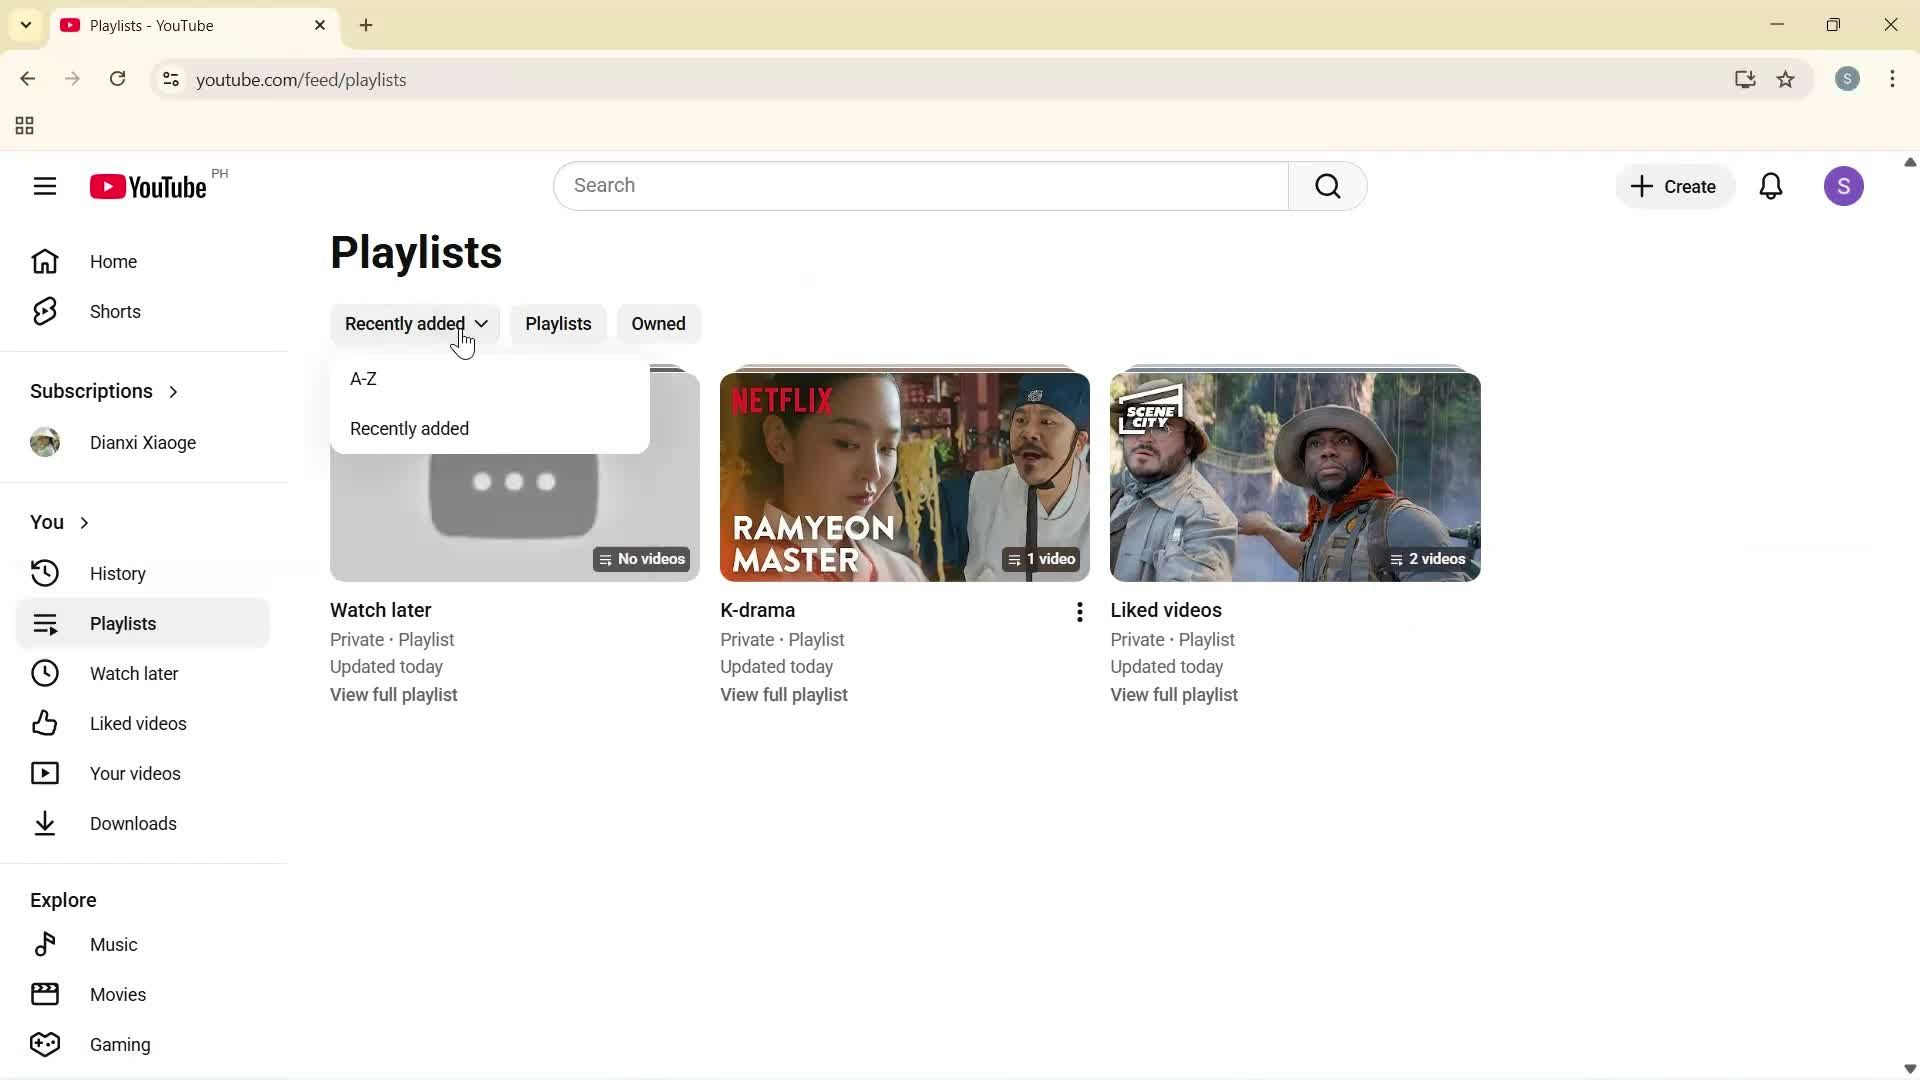Open Gaming in the Explore section
This screenshot has width=1920, height=1080.
119,1043
